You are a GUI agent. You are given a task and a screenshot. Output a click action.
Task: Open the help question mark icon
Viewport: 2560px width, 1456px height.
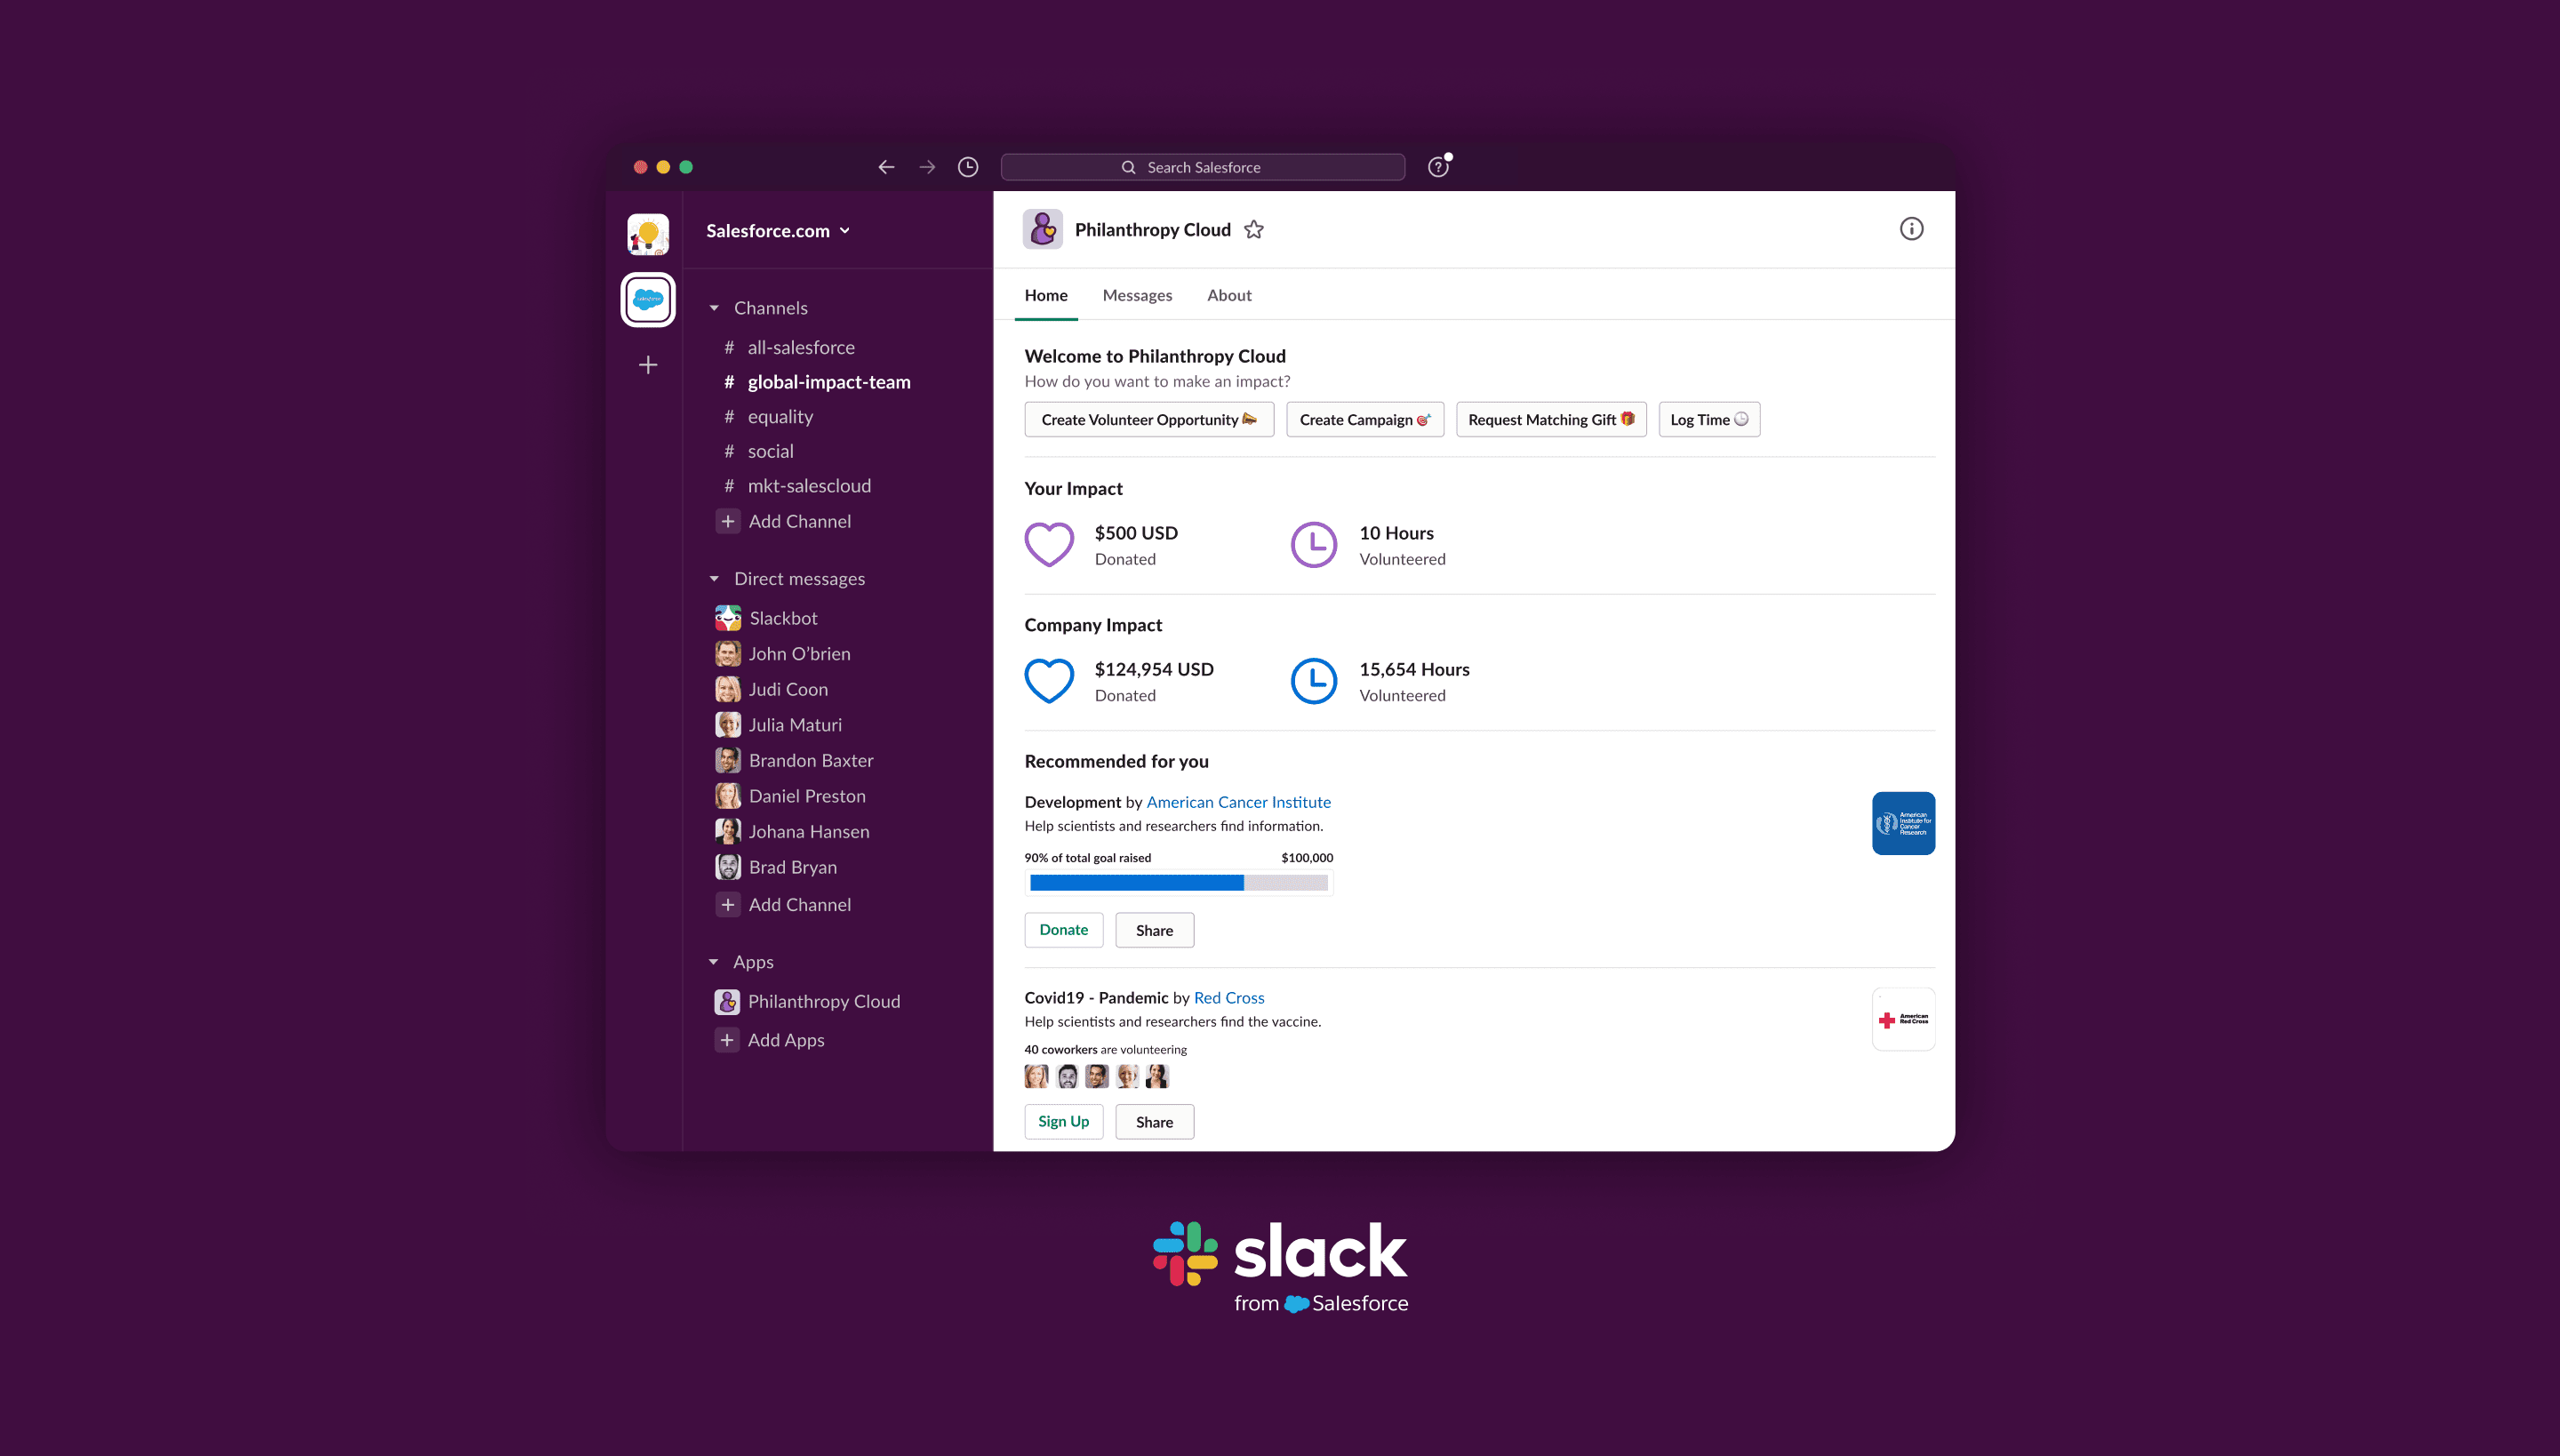pos(1437,167)
